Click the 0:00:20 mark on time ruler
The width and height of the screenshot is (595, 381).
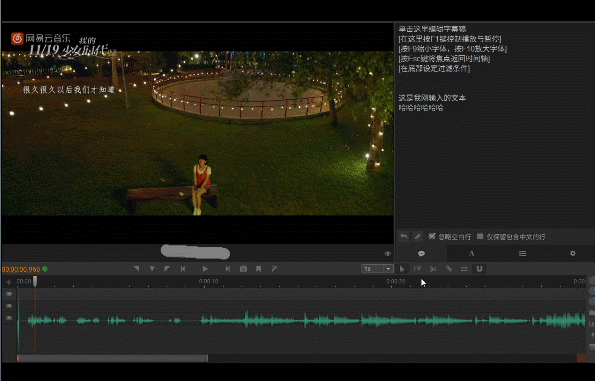tap(395, 281)
